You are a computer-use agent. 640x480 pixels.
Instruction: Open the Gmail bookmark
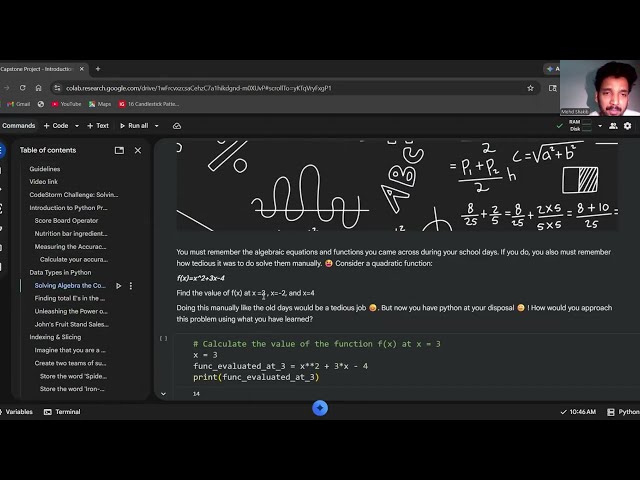pos(19,104)
